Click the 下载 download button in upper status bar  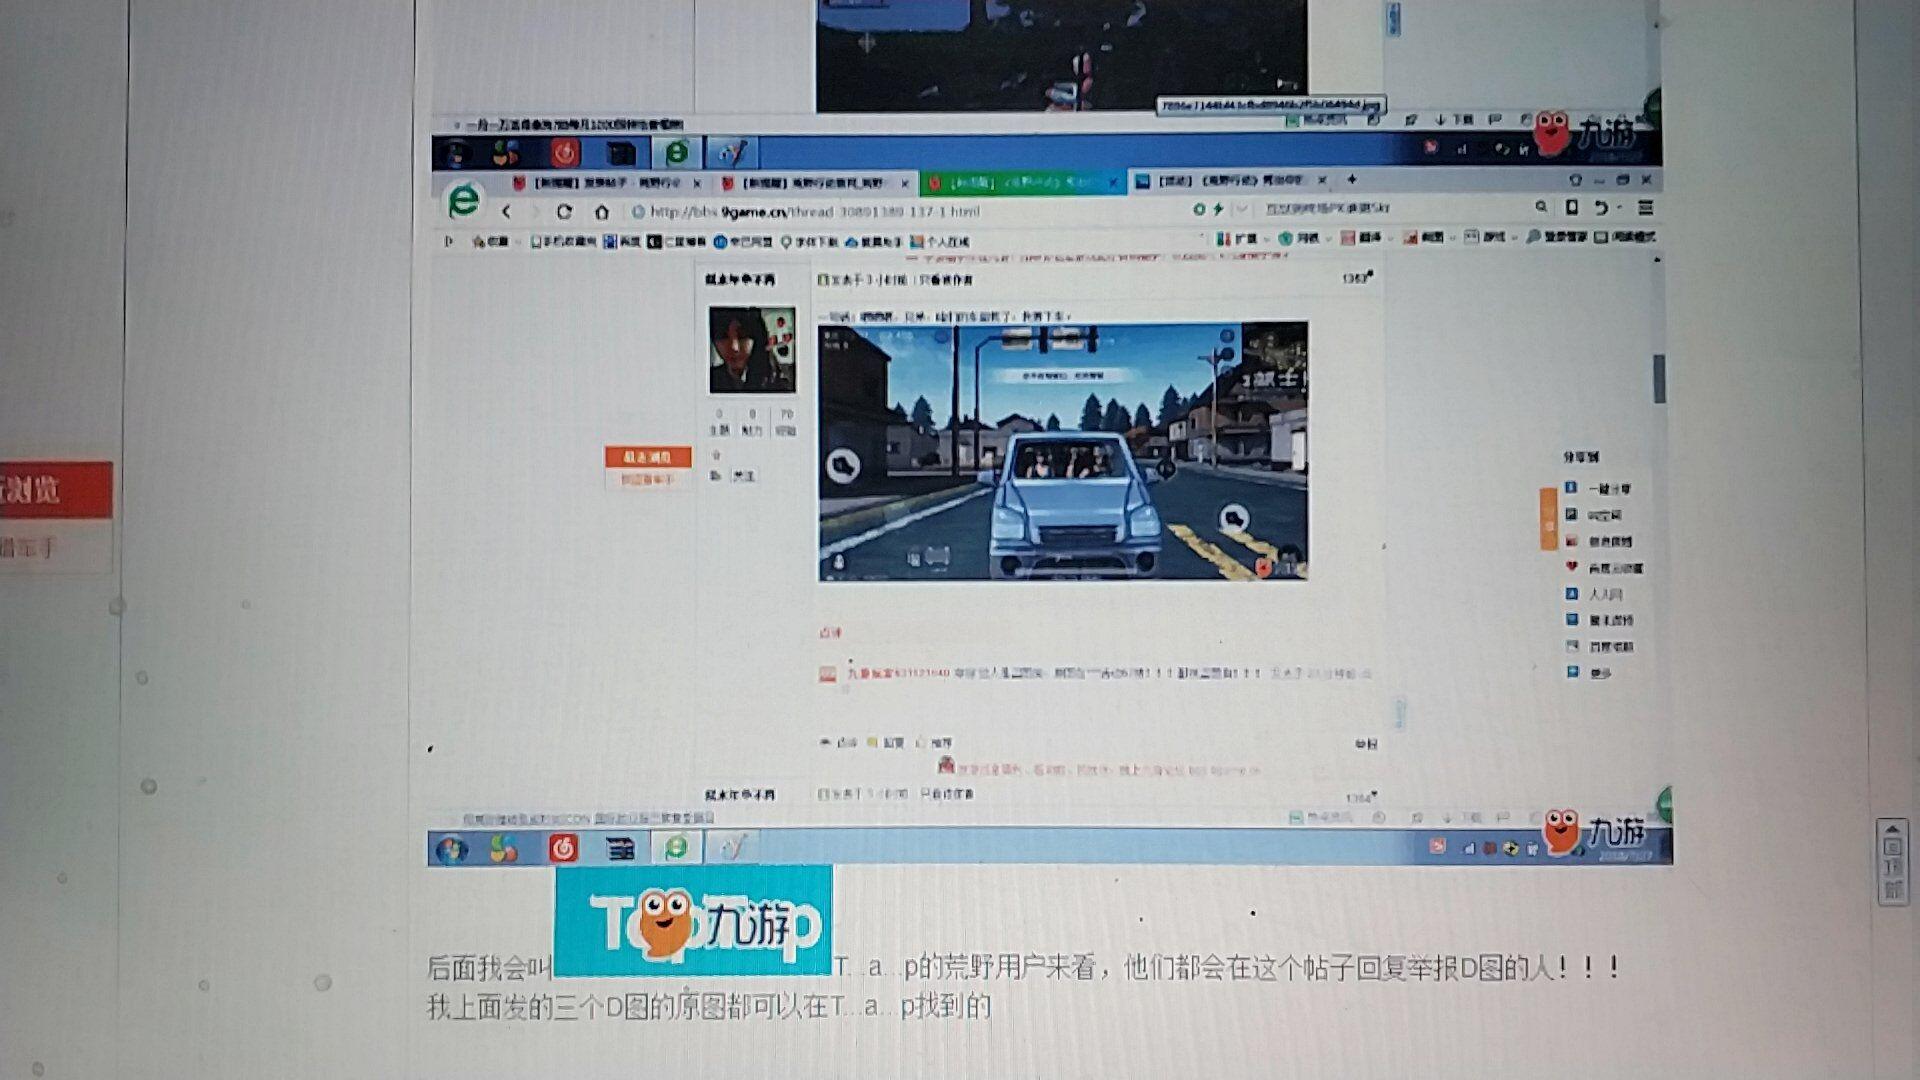click(x=1455, y=120)
